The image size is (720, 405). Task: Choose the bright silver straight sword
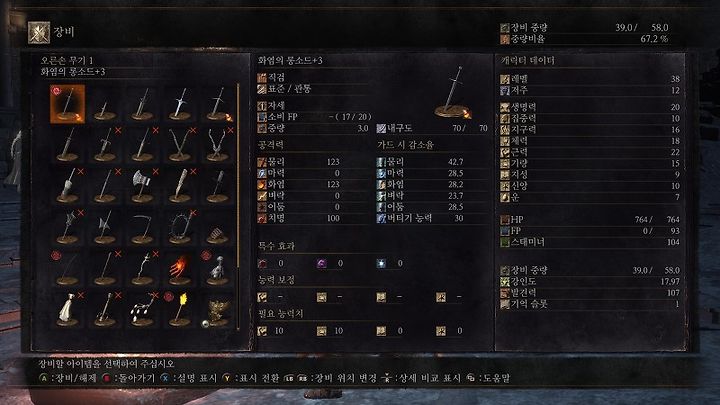pos(180,104)
